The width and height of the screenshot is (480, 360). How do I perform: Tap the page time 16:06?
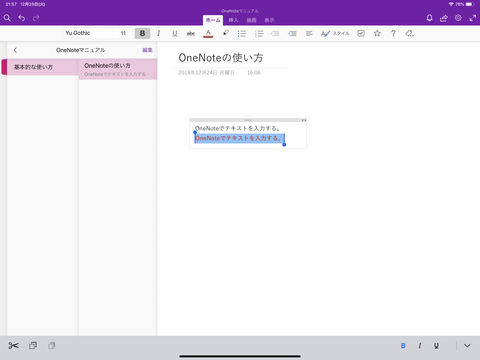point(254,73)
